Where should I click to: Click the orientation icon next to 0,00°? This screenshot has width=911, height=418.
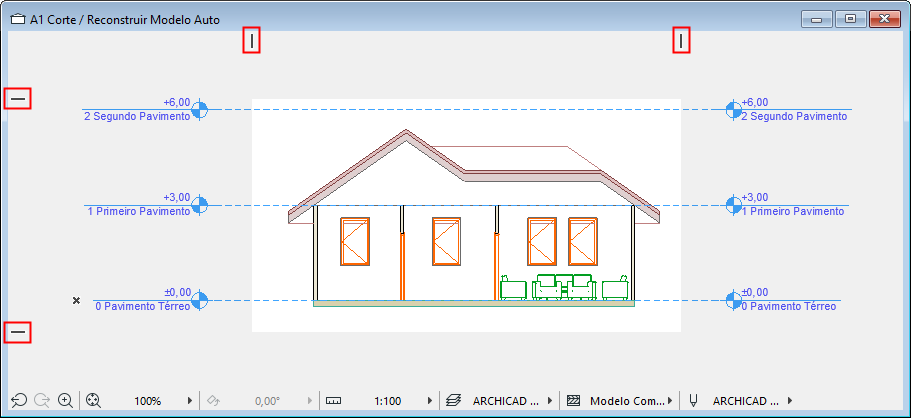click(x=213, y=401)
